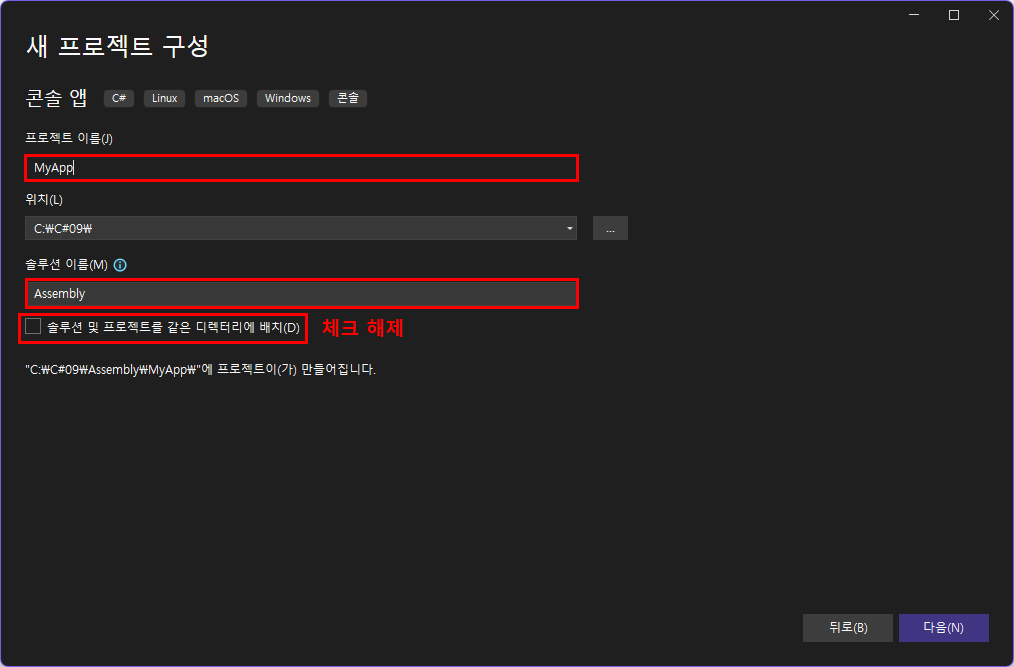Image resolution: width=1014 pixels, height=667 pixels.
Task: Click the 콘솔 앱 template title
Action: click(56, 98)
